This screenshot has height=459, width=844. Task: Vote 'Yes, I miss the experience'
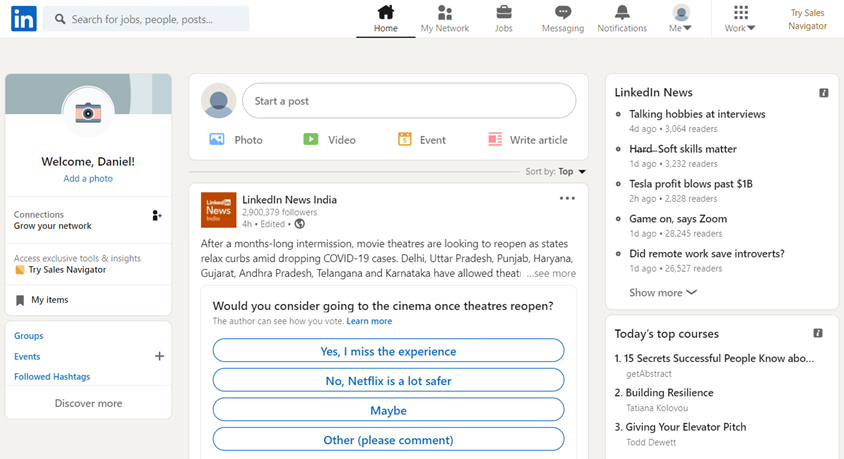[x=388, y=351]
